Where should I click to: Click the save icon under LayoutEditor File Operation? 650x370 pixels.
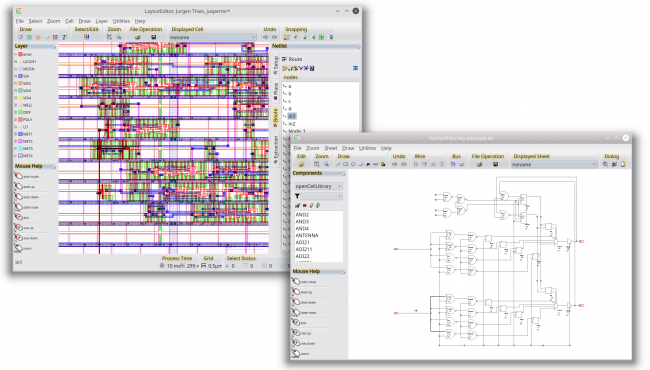(x=153, y=37)
